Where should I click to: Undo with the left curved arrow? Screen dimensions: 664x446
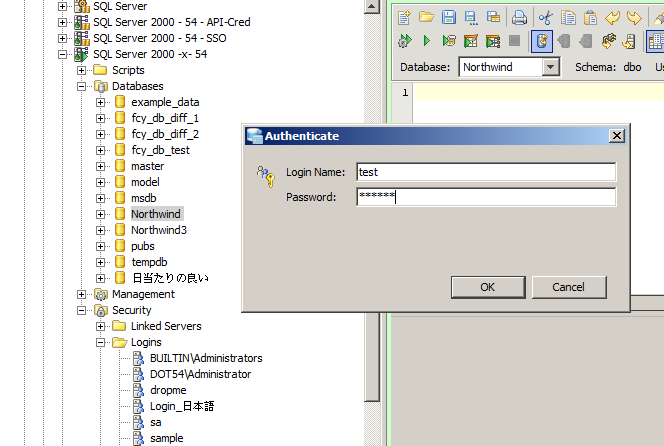pyautogui.click(x=612, y=18)
